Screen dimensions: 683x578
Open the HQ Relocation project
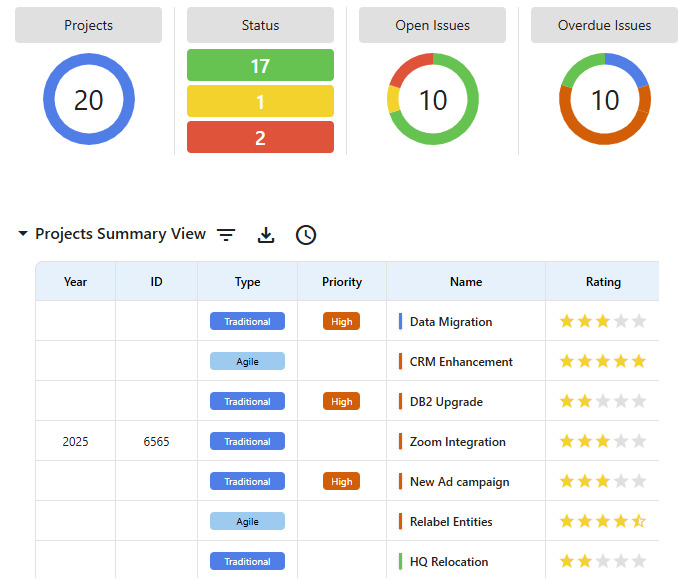tap(449, 562)
